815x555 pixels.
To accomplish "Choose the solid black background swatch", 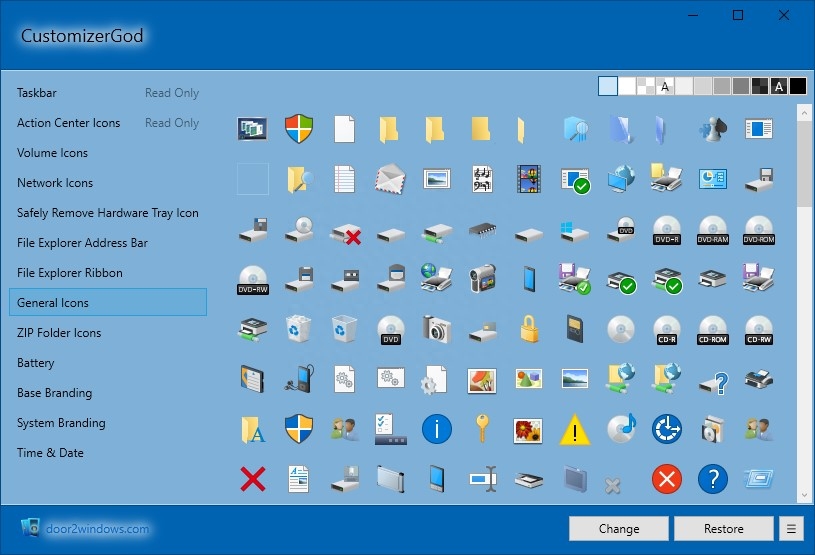I will coord(797,86).
